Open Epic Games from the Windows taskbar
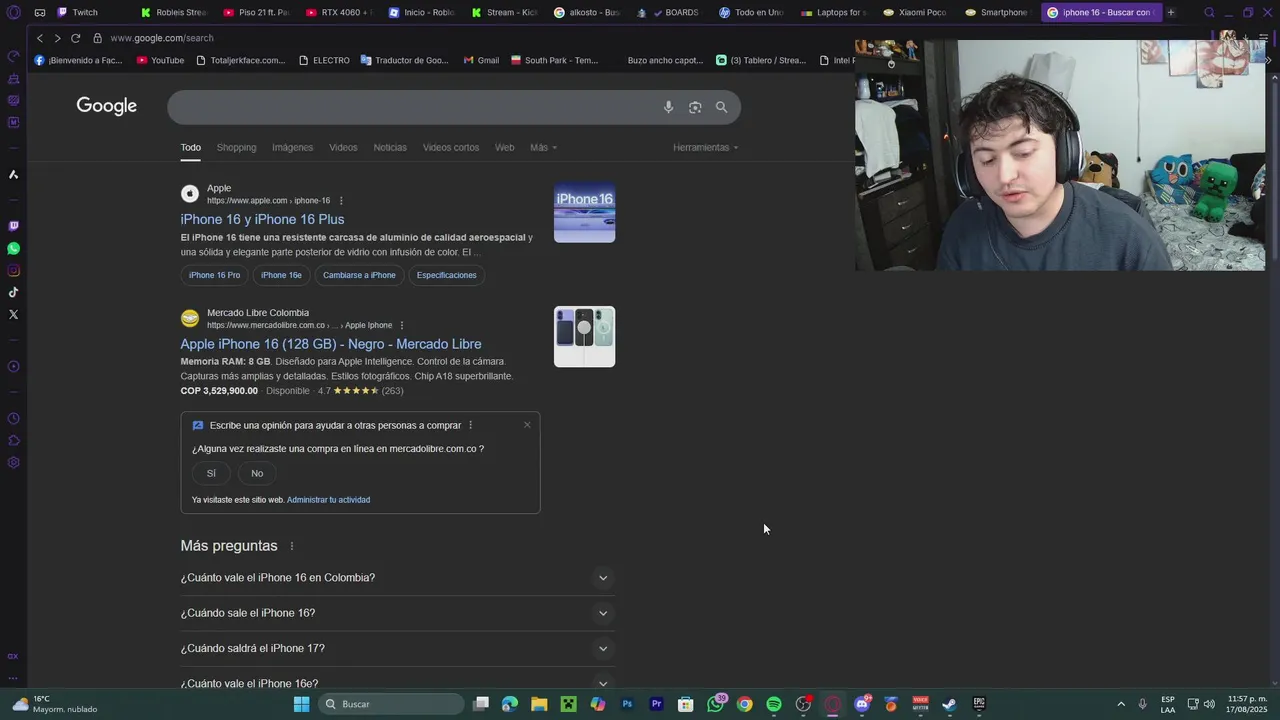 pos(979,704)
